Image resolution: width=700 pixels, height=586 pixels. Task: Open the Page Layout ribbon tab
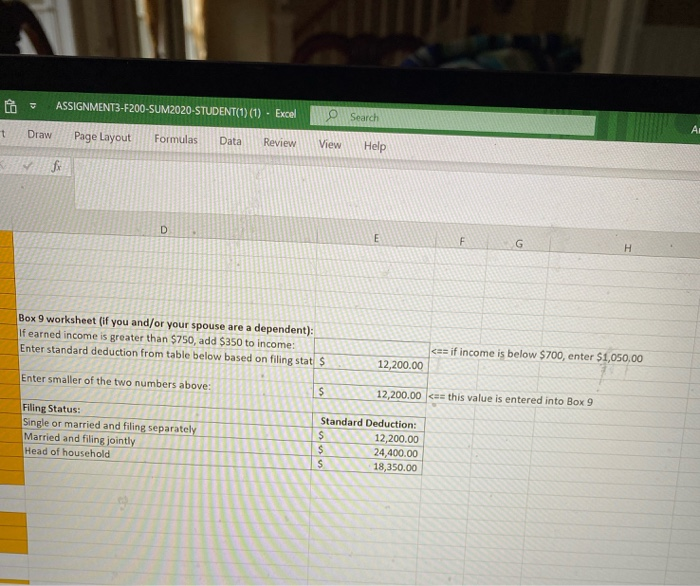pos(102,137)
